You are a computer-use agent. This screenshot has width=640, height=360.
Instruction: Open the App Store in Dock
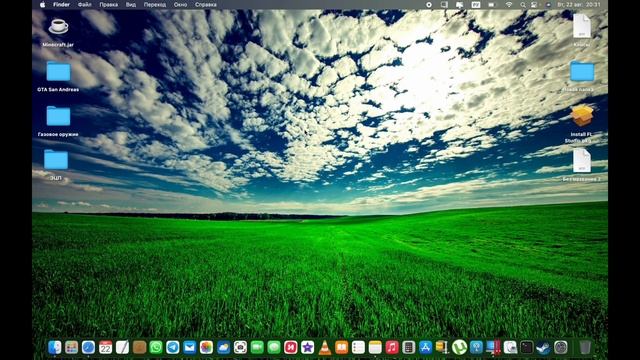(425, 347)
